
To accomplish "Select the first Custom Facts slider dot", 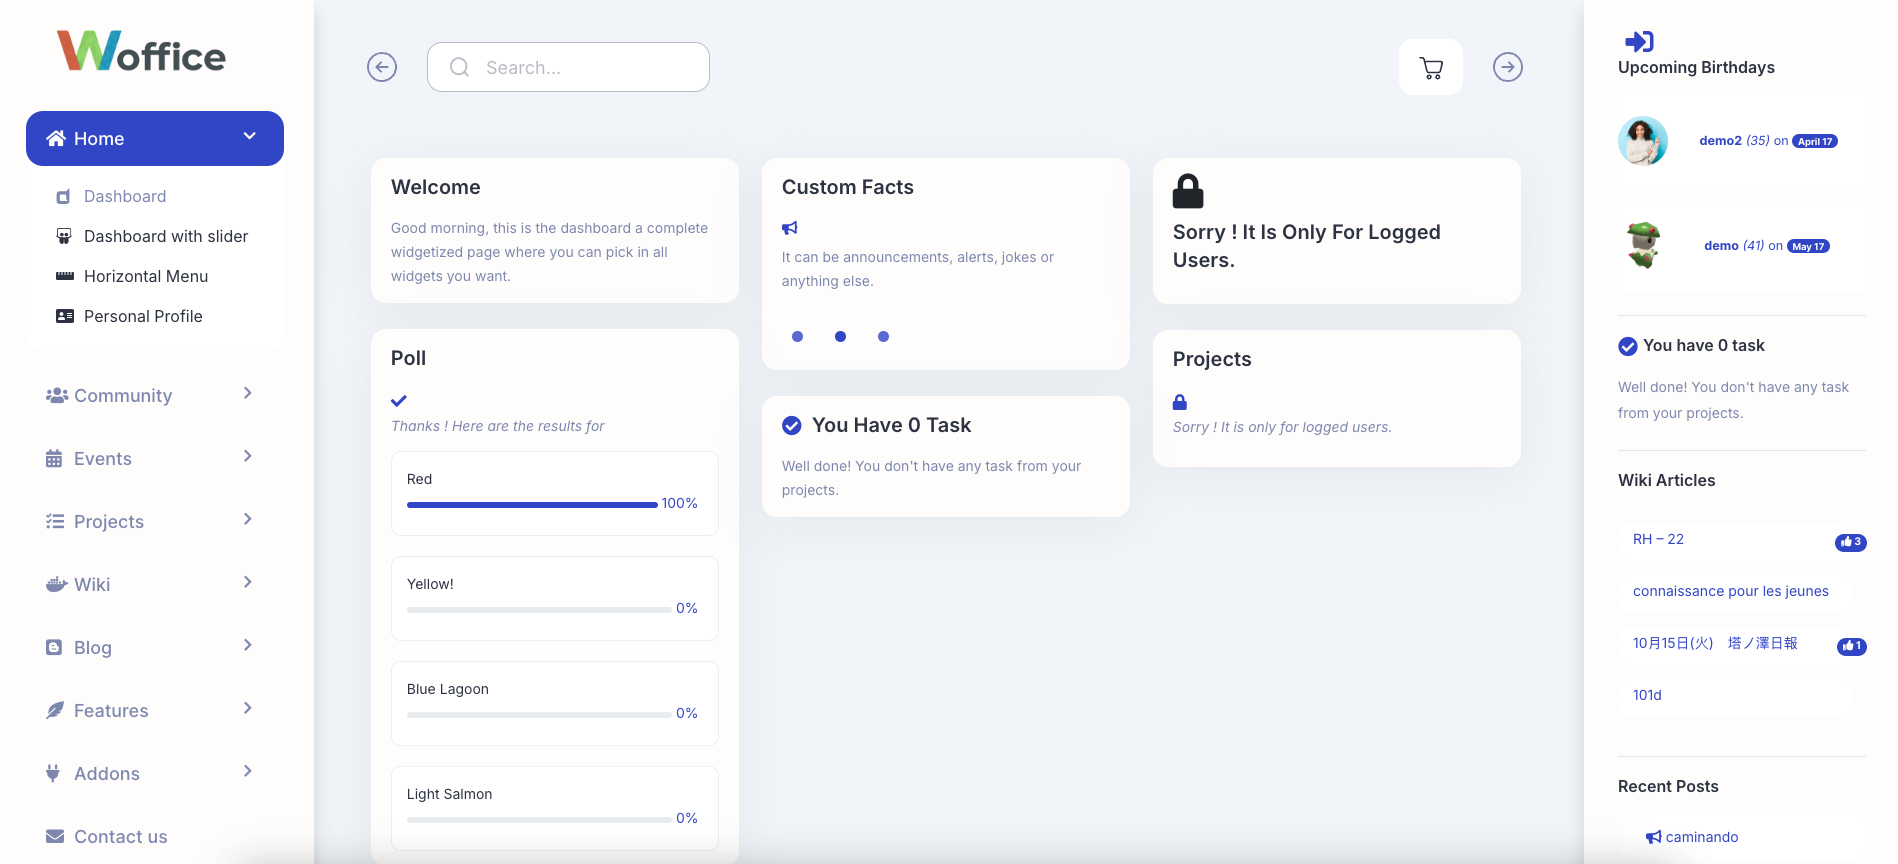I will [797, 336].
